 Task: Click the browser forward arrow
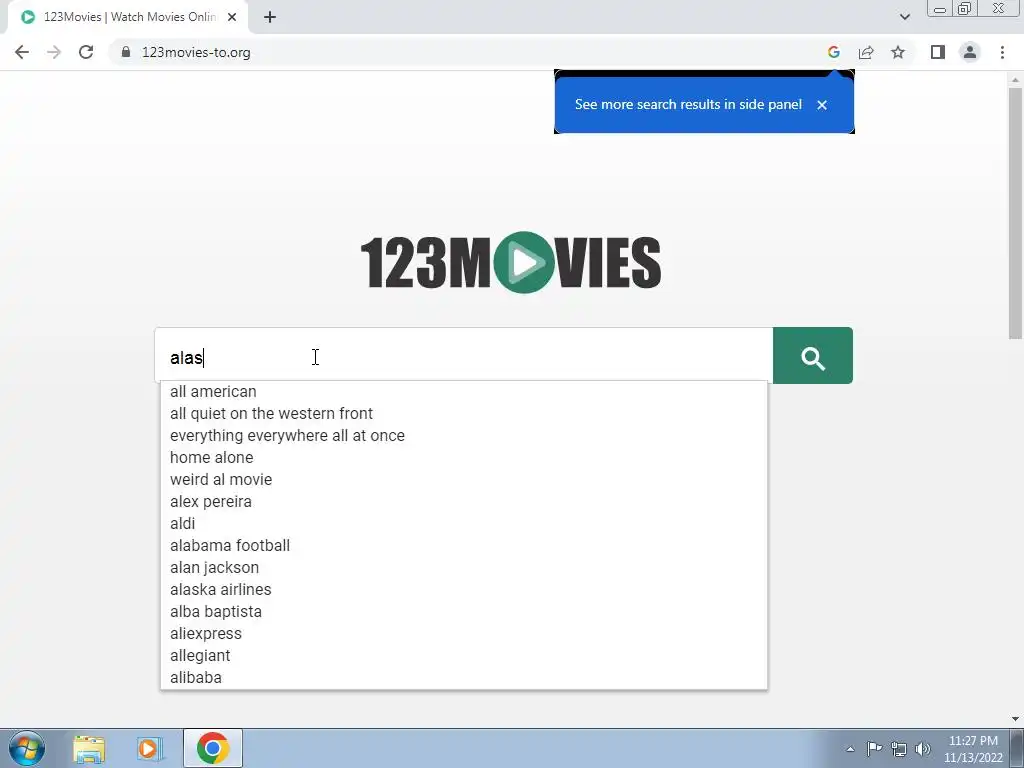(x=54, y=52)
